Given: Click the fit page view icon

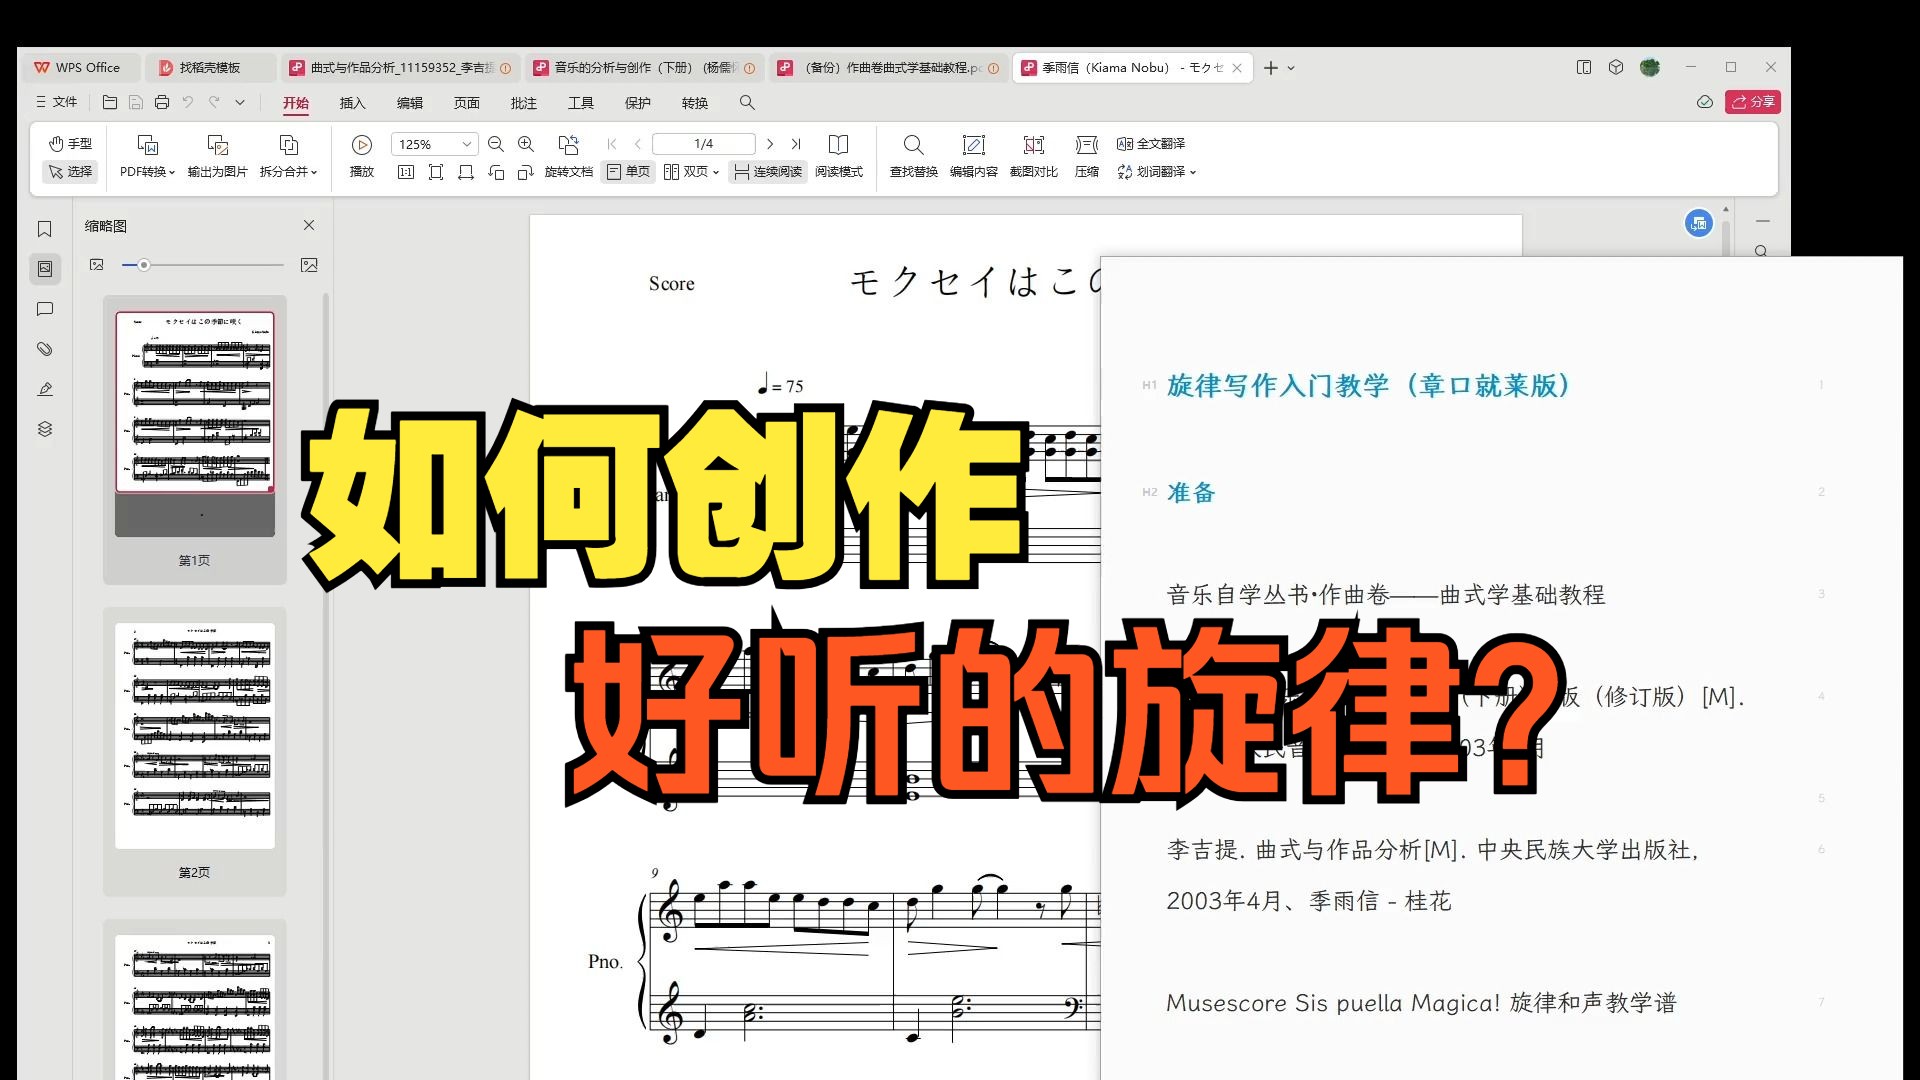Looking at the screenshot, I should (x=436, y=172).
